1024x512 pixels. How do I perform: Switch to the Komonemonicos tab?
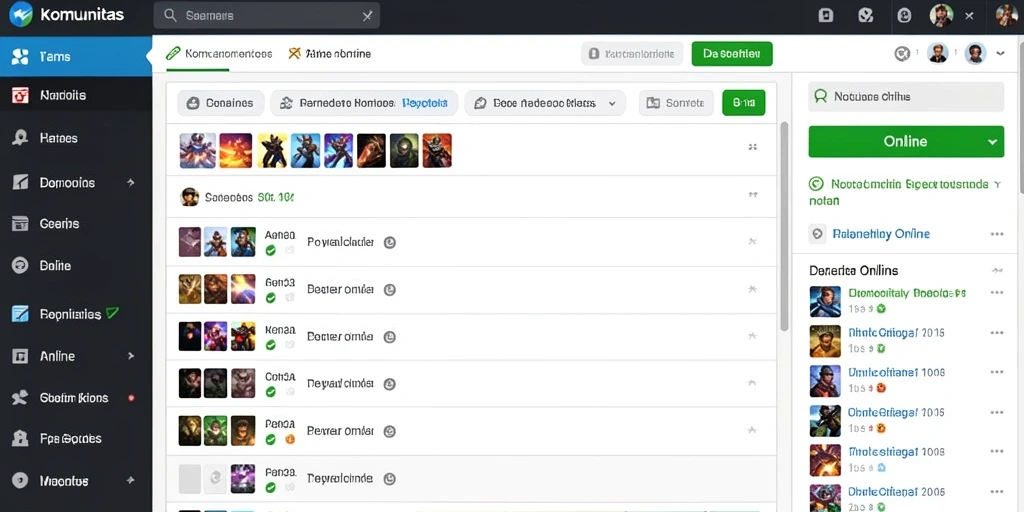tap(219, 54)
